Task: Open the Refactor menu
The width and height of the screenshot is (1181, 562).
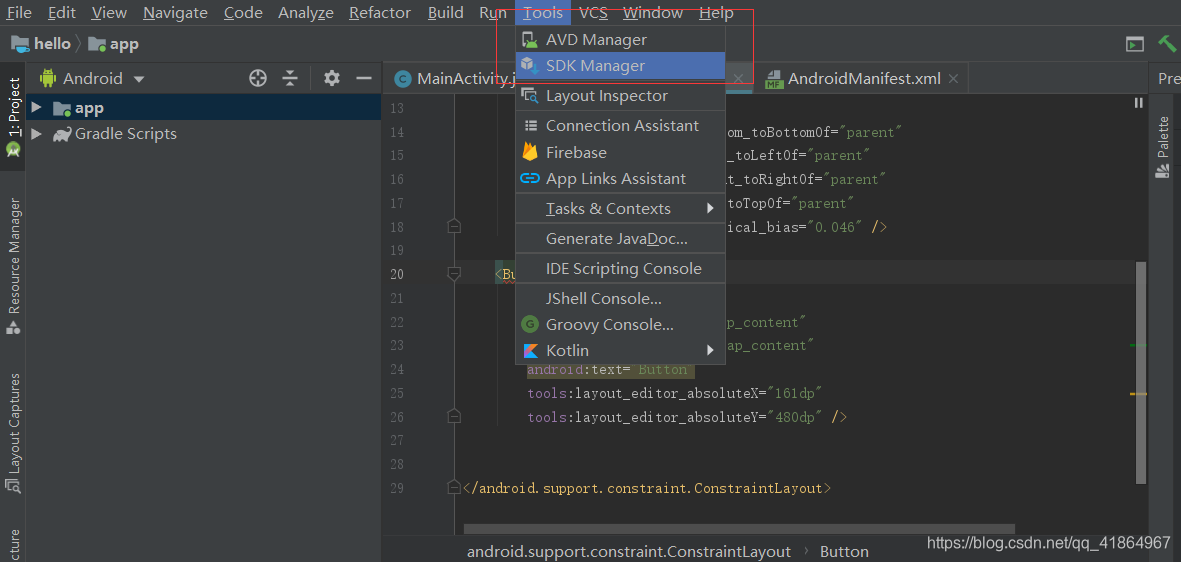Action: click(380, 13)
